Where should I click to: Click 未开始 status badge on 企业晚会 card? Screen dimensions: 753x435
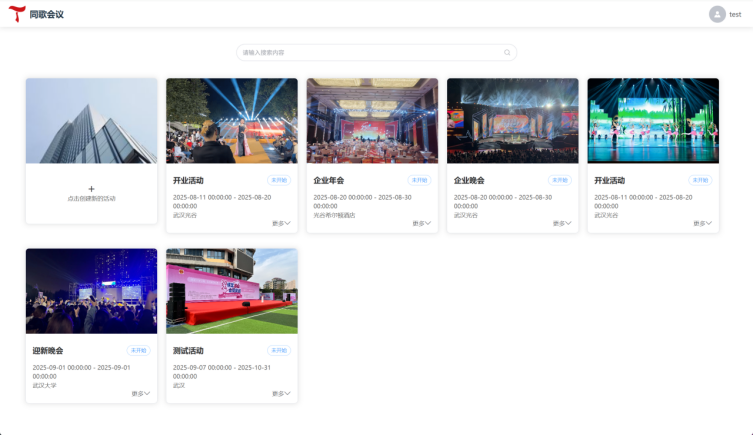pyautogui.click(x=560, y=180)
